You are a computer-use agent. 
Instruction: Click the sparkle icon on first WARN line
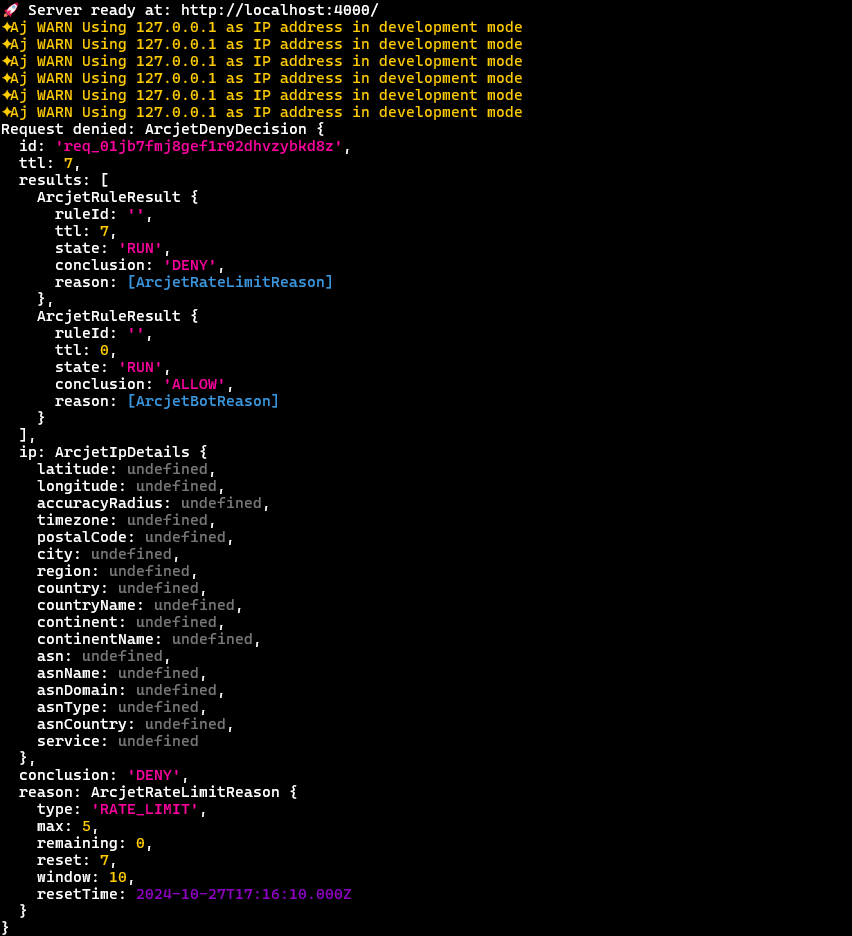coord(6,27)
